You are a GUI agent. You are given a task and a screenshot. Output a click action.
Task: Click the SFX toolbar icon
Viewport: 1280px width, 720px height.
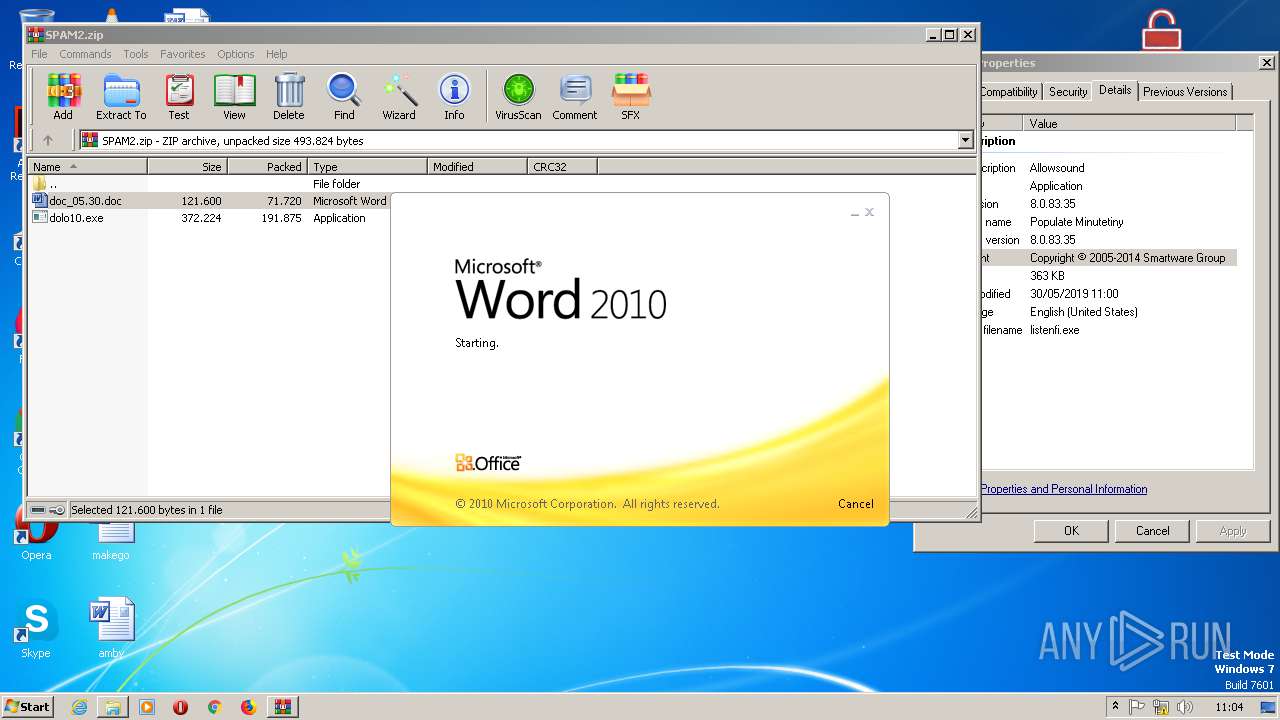(630, 96)
